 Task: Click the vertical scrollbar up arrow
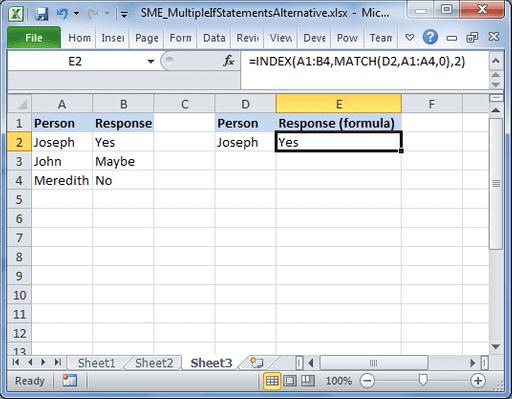[x=496, y=110]
